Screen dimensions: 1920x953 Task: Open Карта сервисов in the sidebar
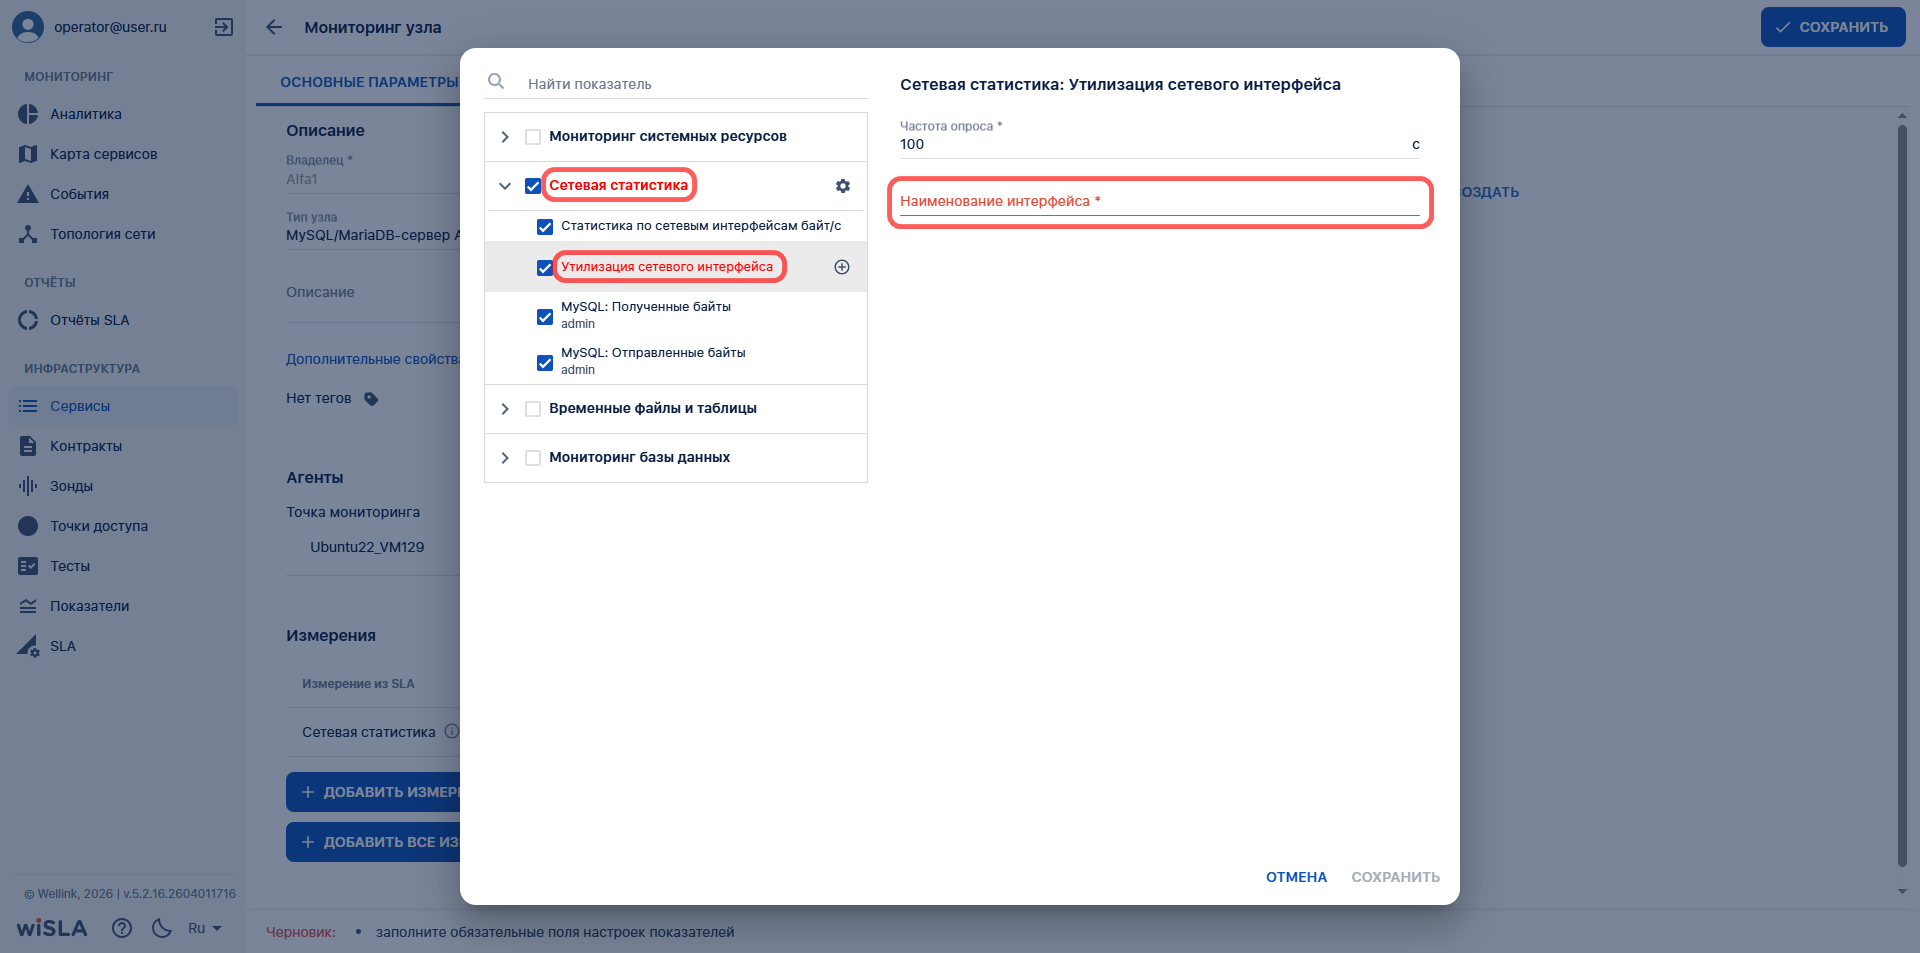coord(104,154)
